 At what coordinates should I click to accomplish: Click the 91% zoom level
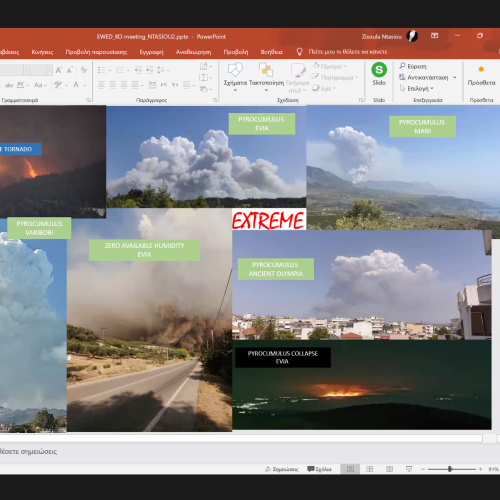click(493, 469)
